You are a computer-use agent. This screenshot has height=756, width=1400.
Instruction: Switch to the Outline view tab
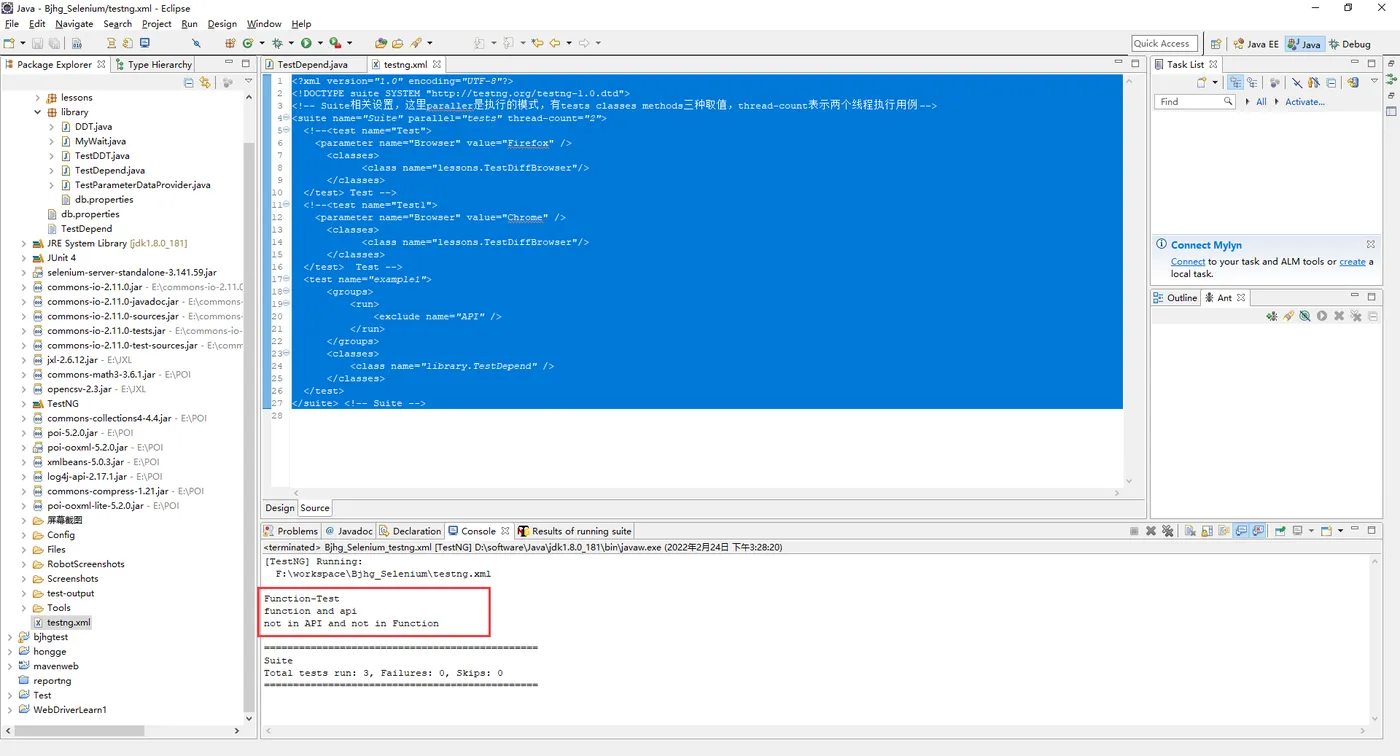coord(1175,297)
